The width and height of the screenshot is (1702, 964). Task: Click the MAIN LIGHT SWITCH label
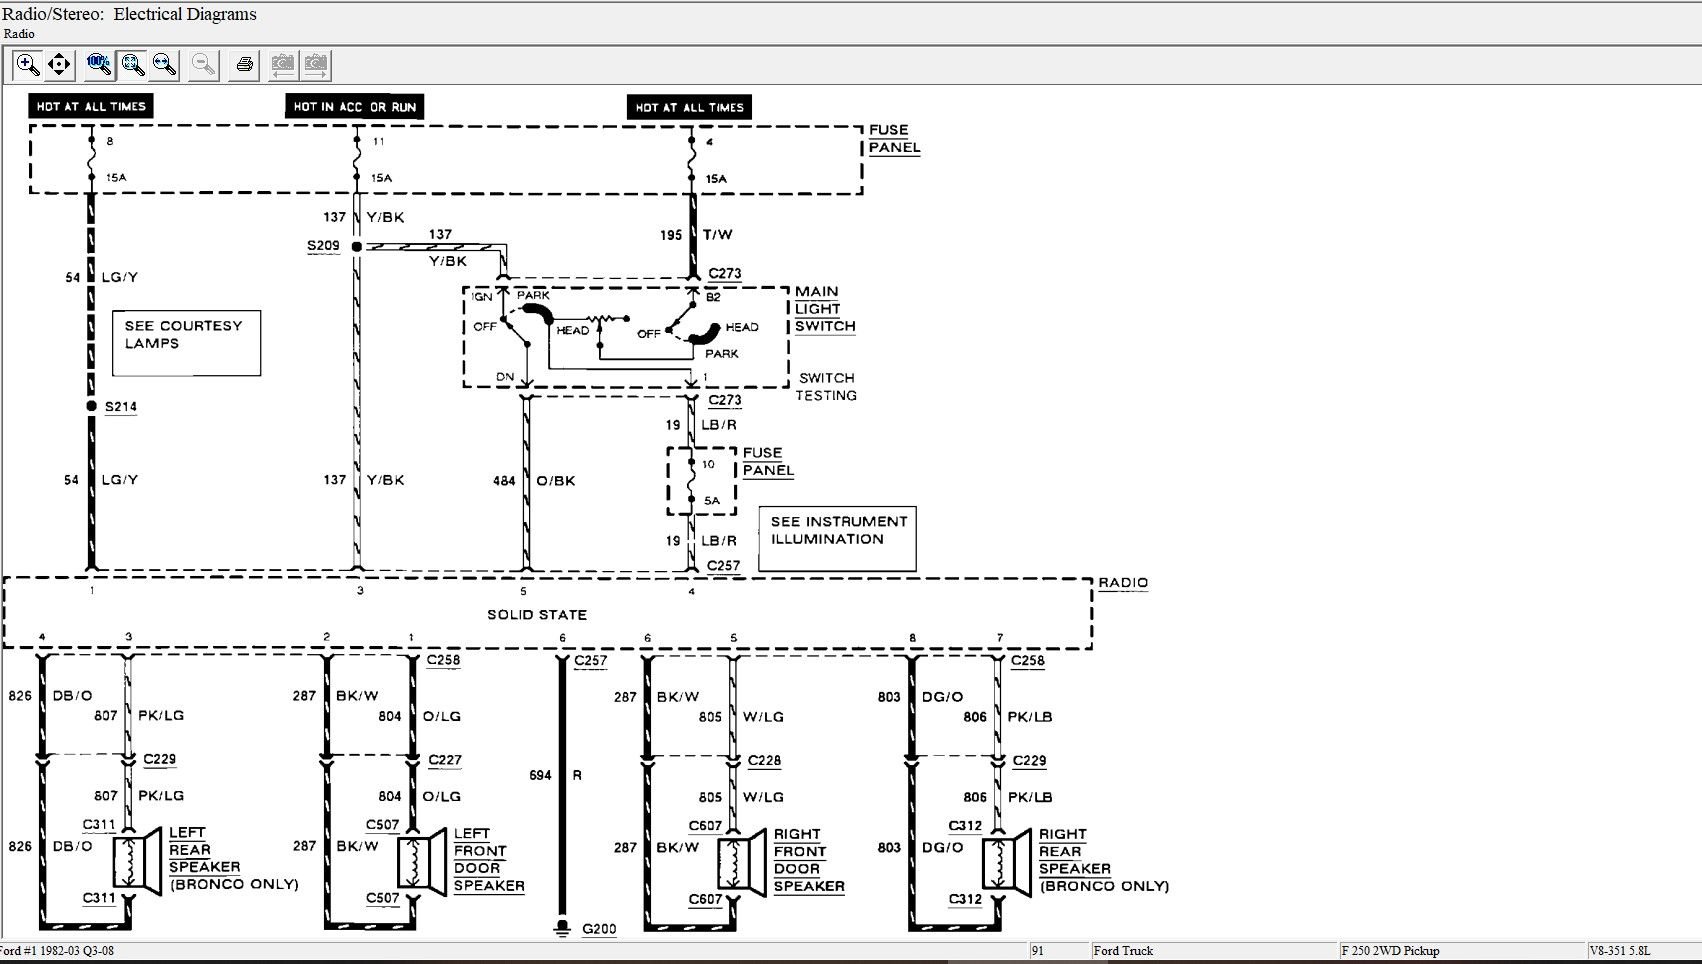825,309
